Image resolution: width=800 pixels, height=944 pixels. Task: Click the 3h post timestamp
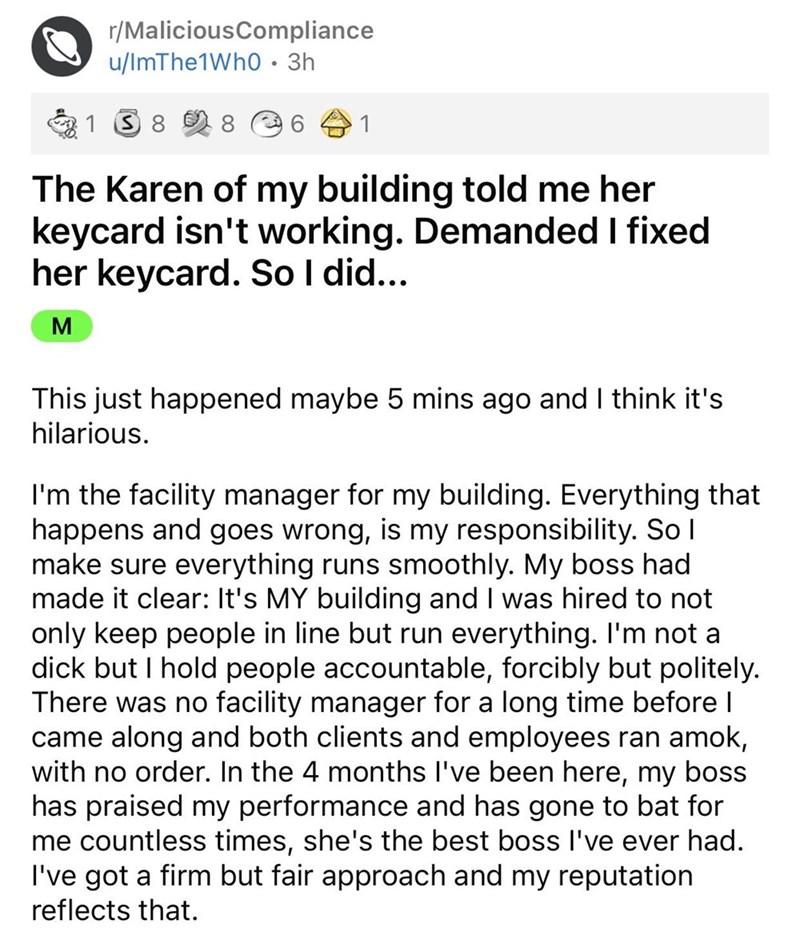tap(300, 62)
